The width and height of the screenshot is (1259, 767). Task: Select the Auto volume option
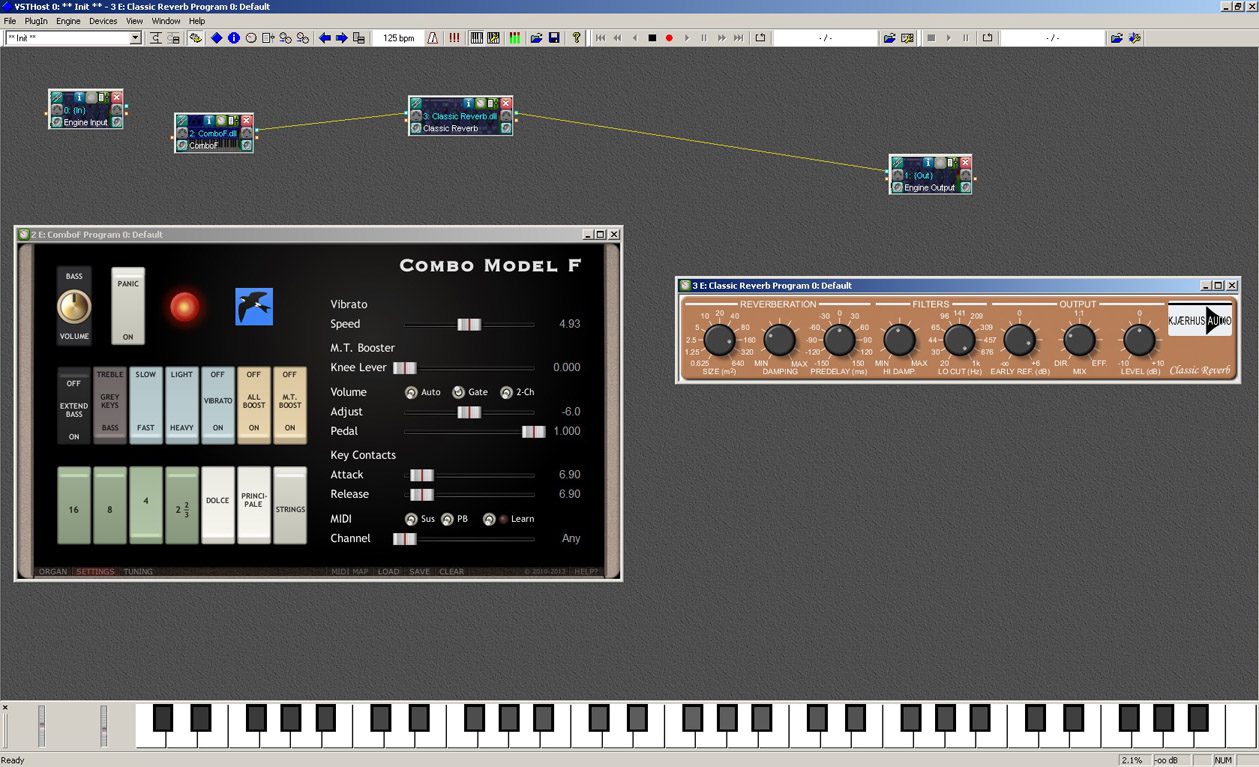[x=411, y=392]
